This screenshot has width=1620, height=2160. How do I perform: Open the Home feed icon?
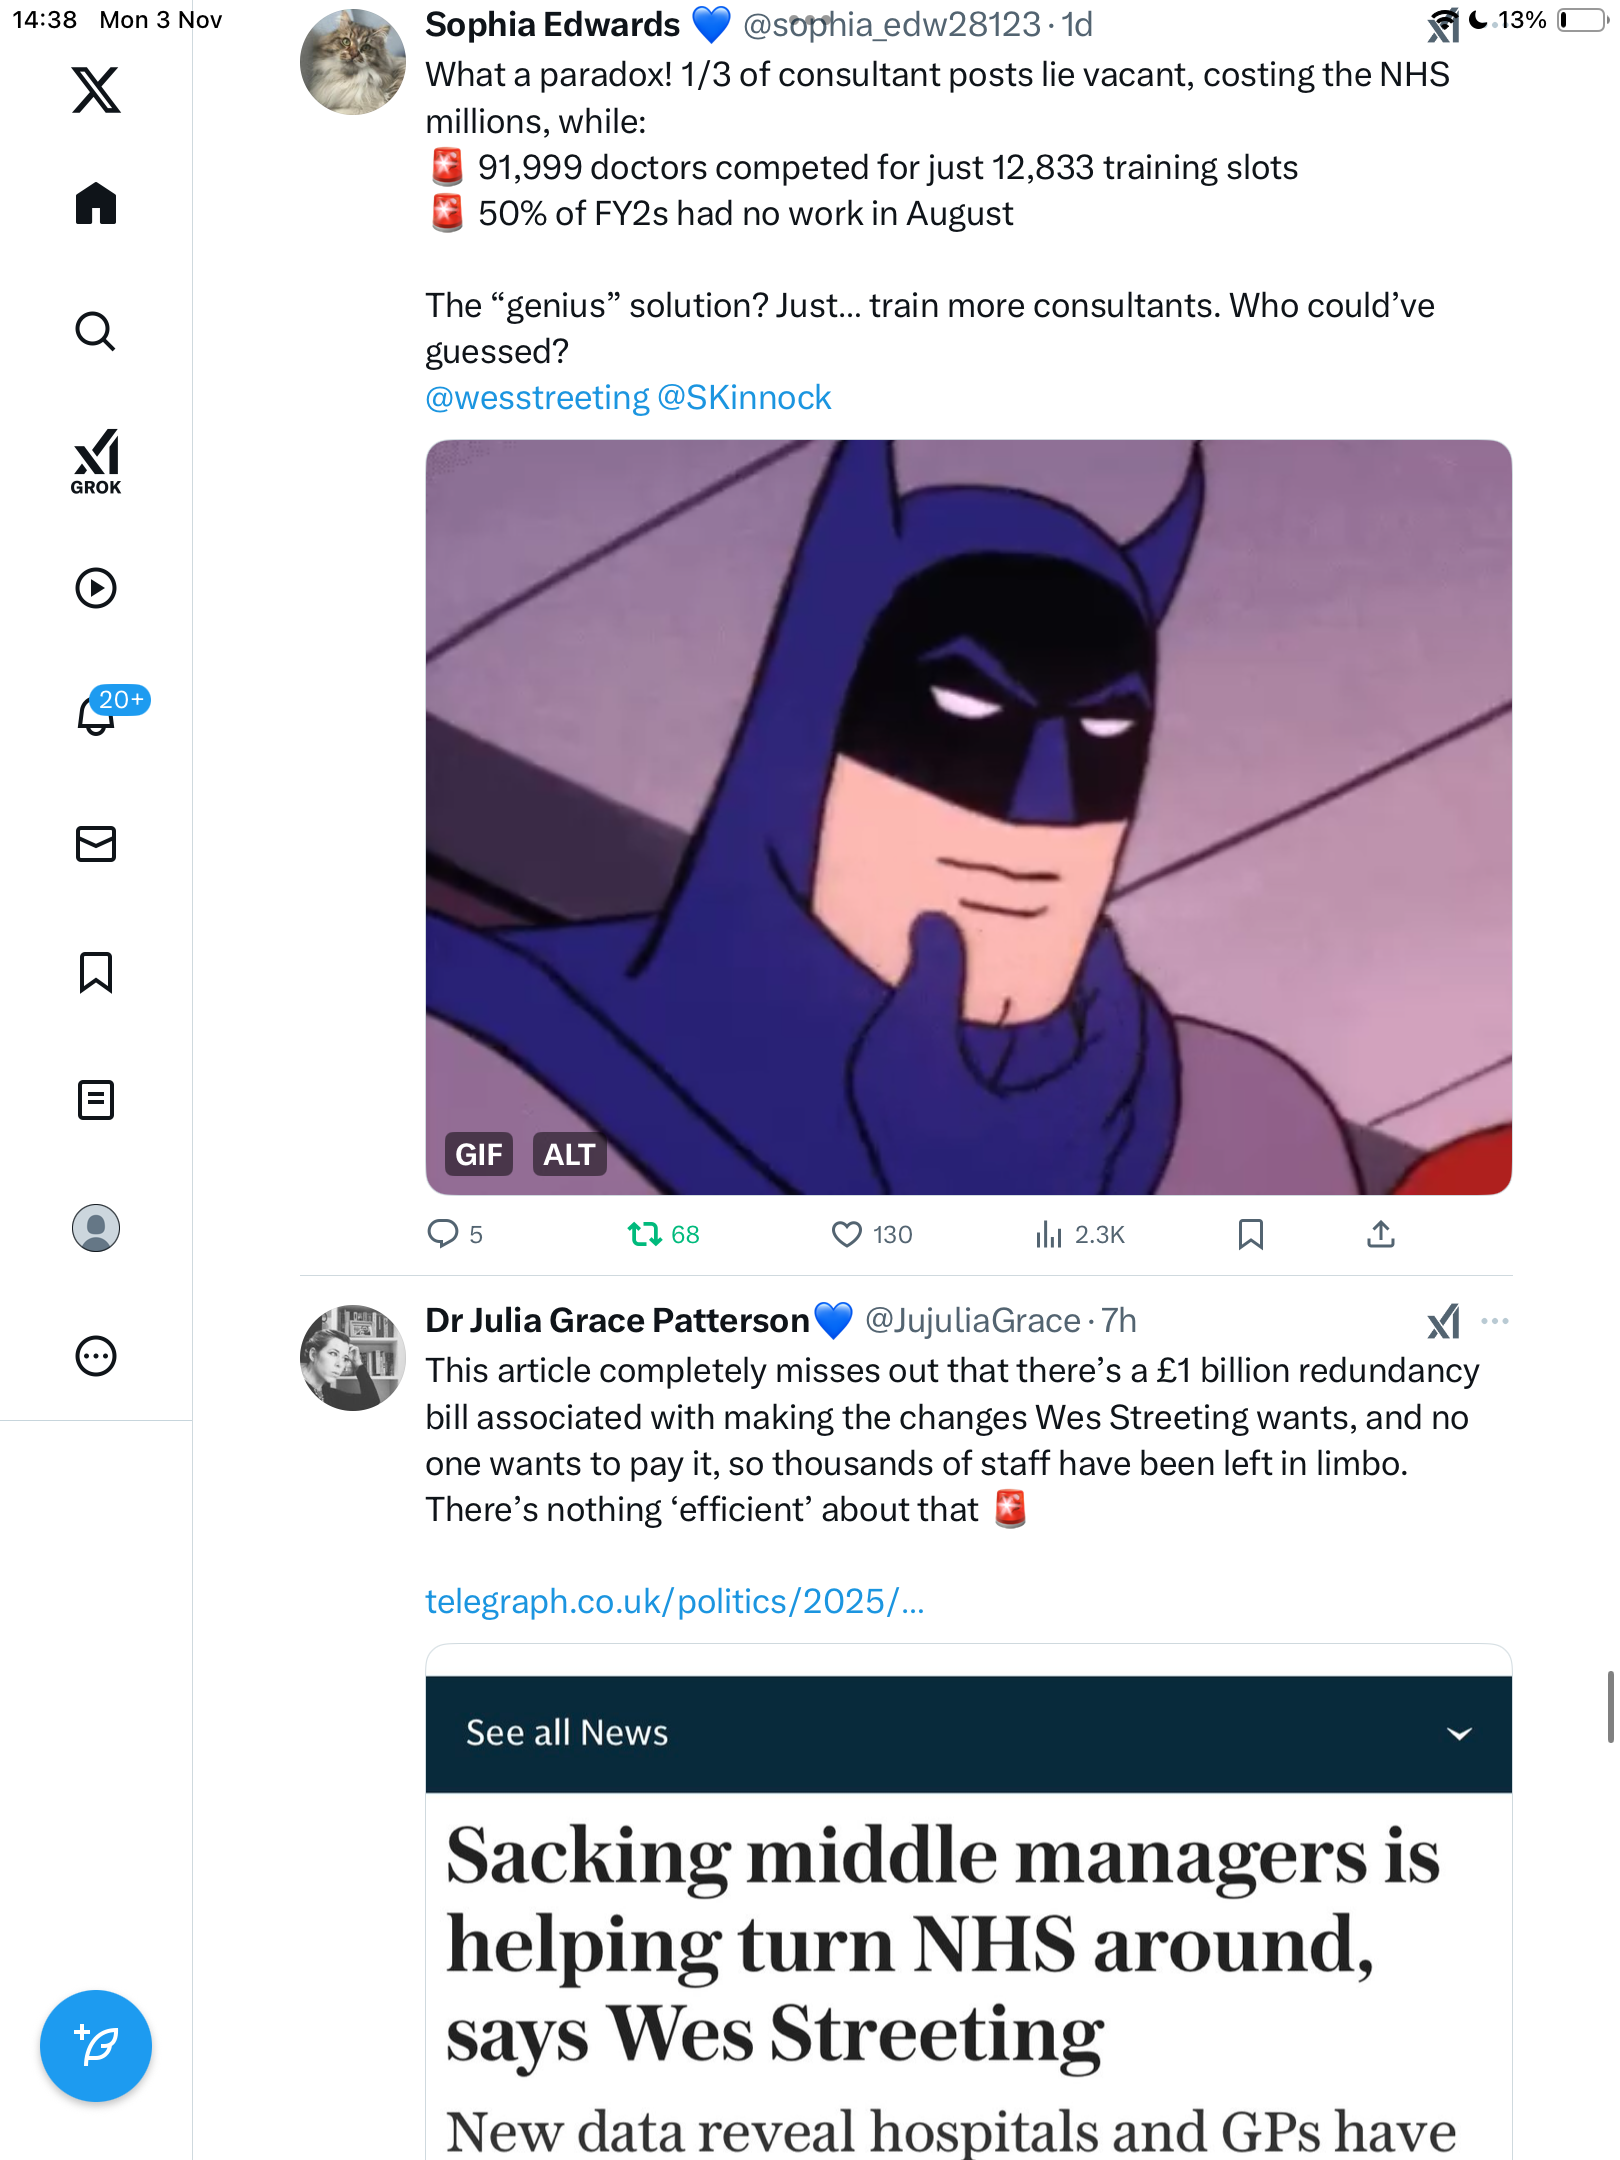point(96,204)
